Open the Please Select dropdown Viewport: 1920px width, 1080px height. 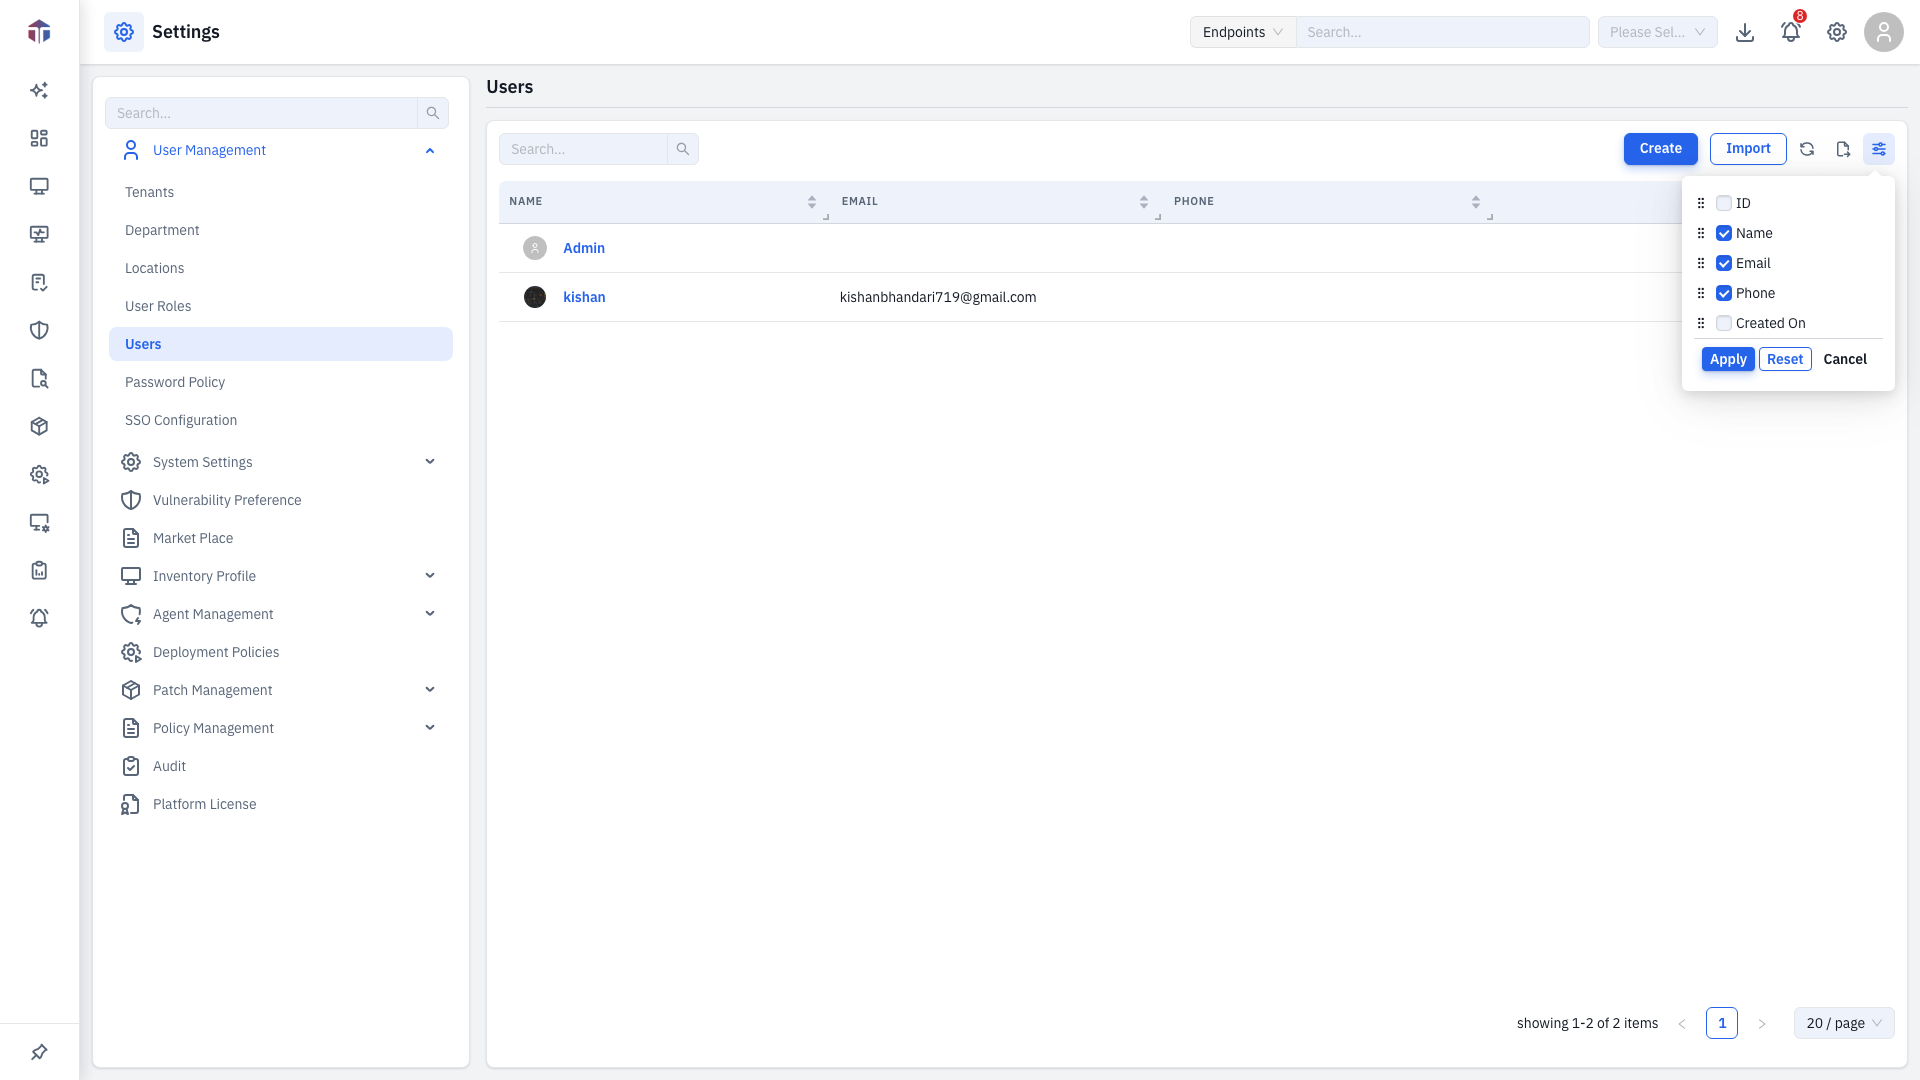tap(1657, 32)
